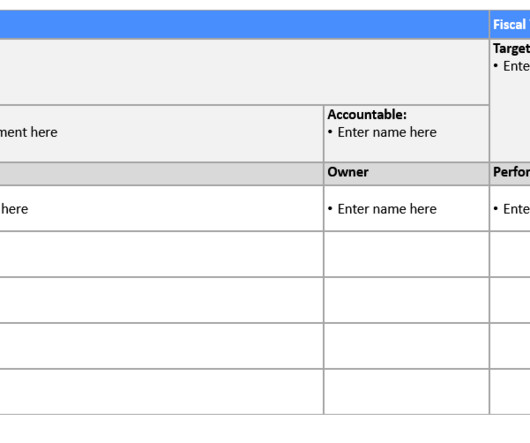Select the large empty gray cell below blue header

click(244, 72)
